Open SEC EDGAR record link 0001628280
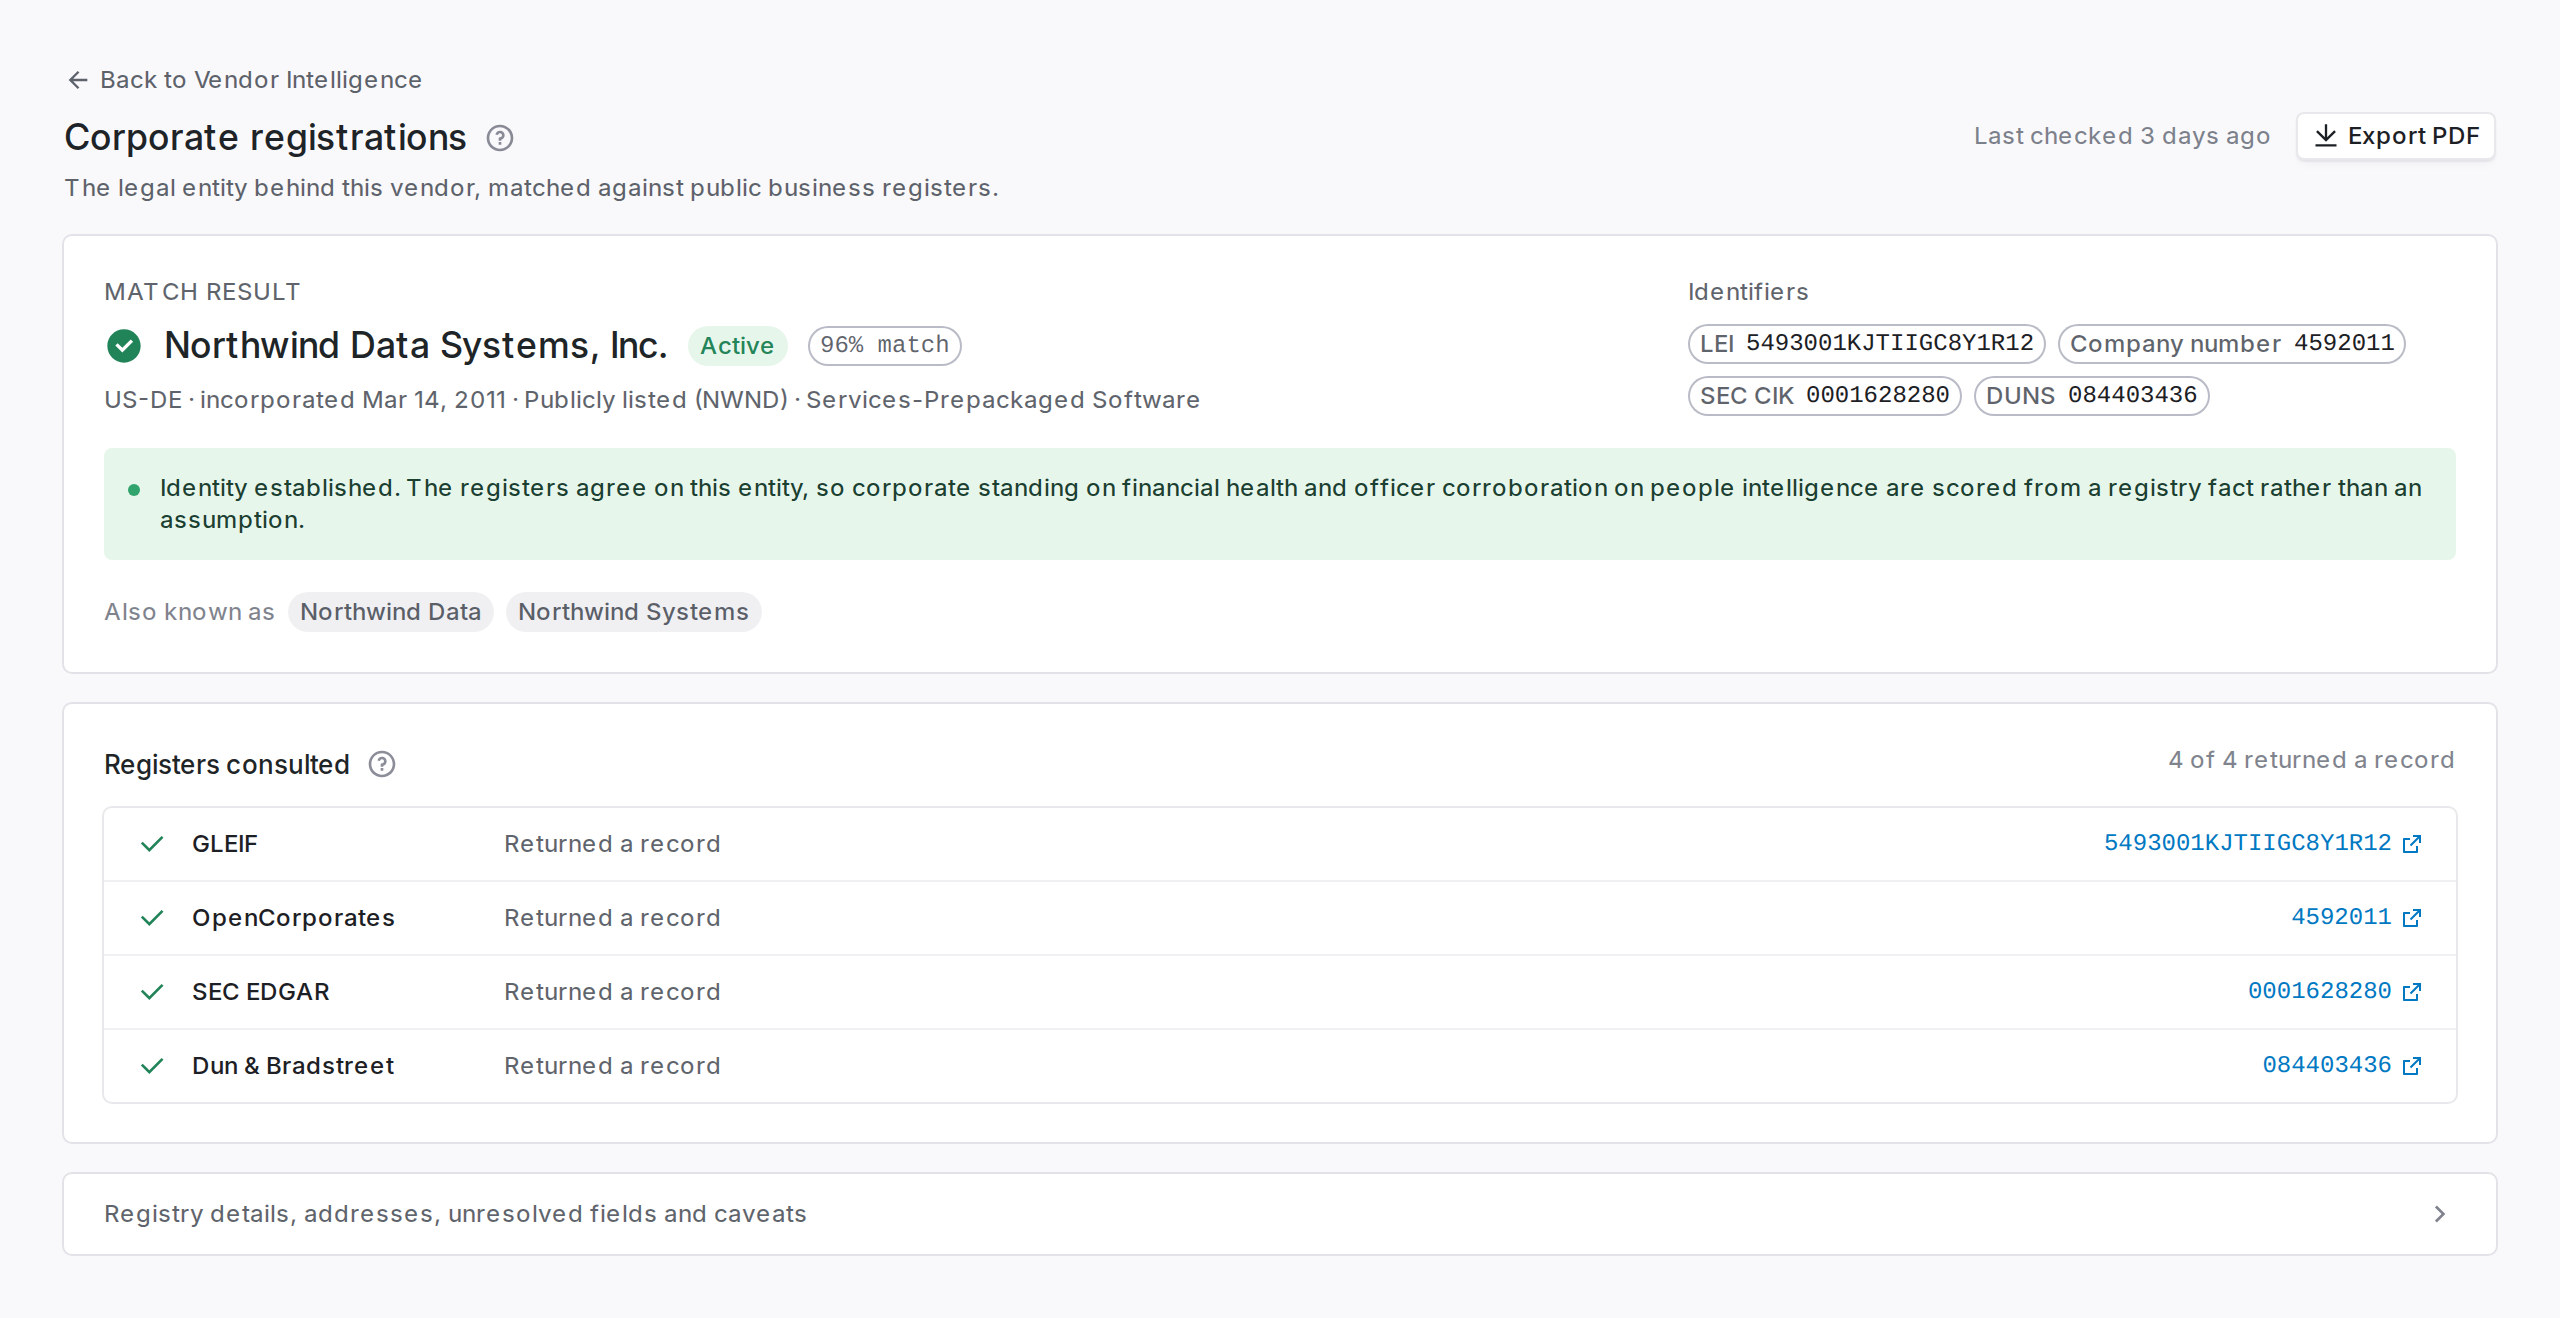The image size is (2560, 1318). tap(2319, 991)
